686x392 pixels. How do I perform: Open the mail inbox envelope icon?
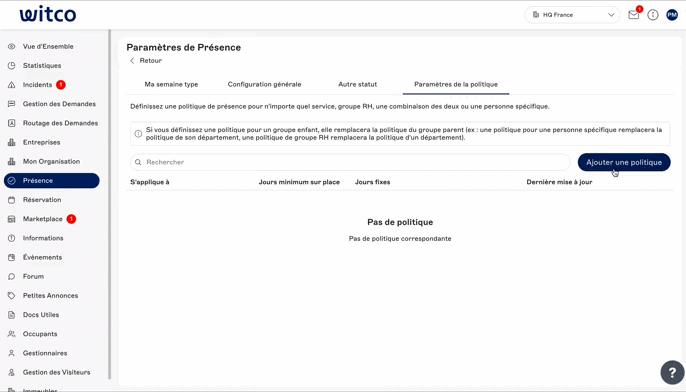tap(634, 15)
